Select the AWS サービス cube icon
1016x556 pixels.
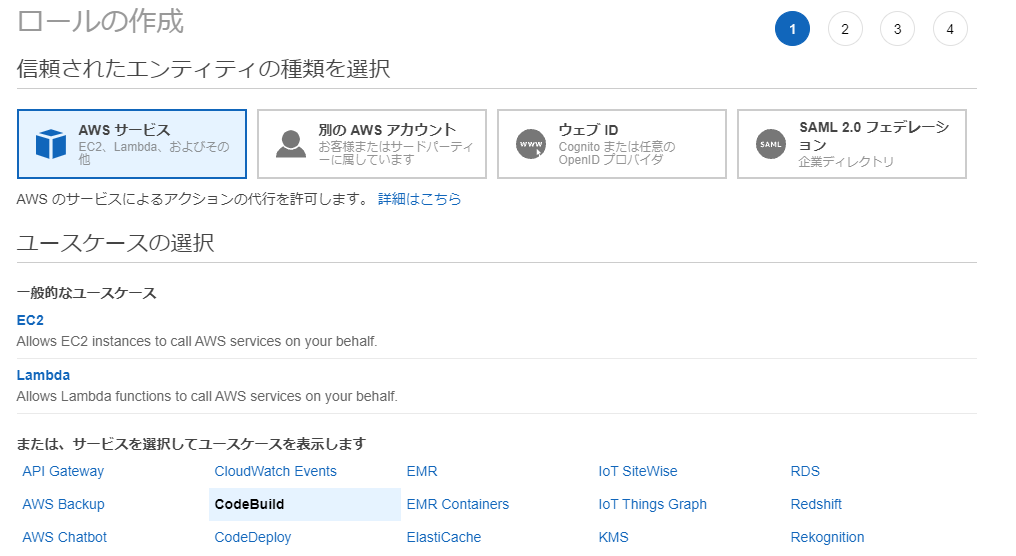(51, 144)
